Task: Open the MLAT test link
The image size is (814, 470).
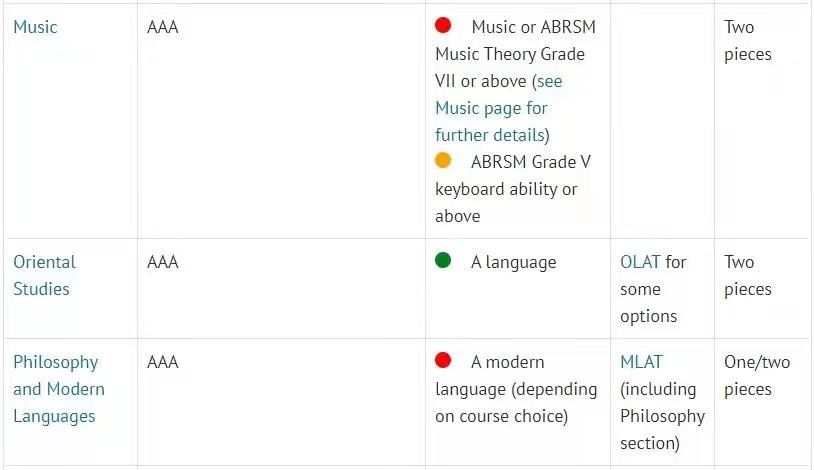Action: pyautogui.click(x=641, y=362)
